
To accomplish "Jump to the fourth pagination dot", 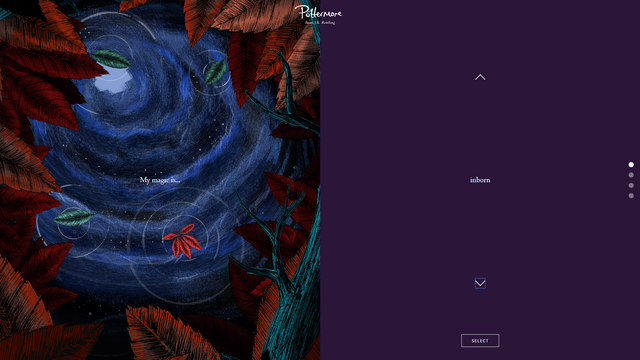I will click(x=631, y=196).
